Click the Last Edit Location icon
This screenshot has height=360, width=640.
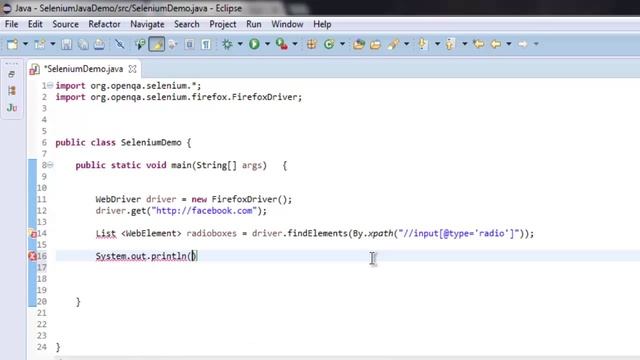[479, 44]
